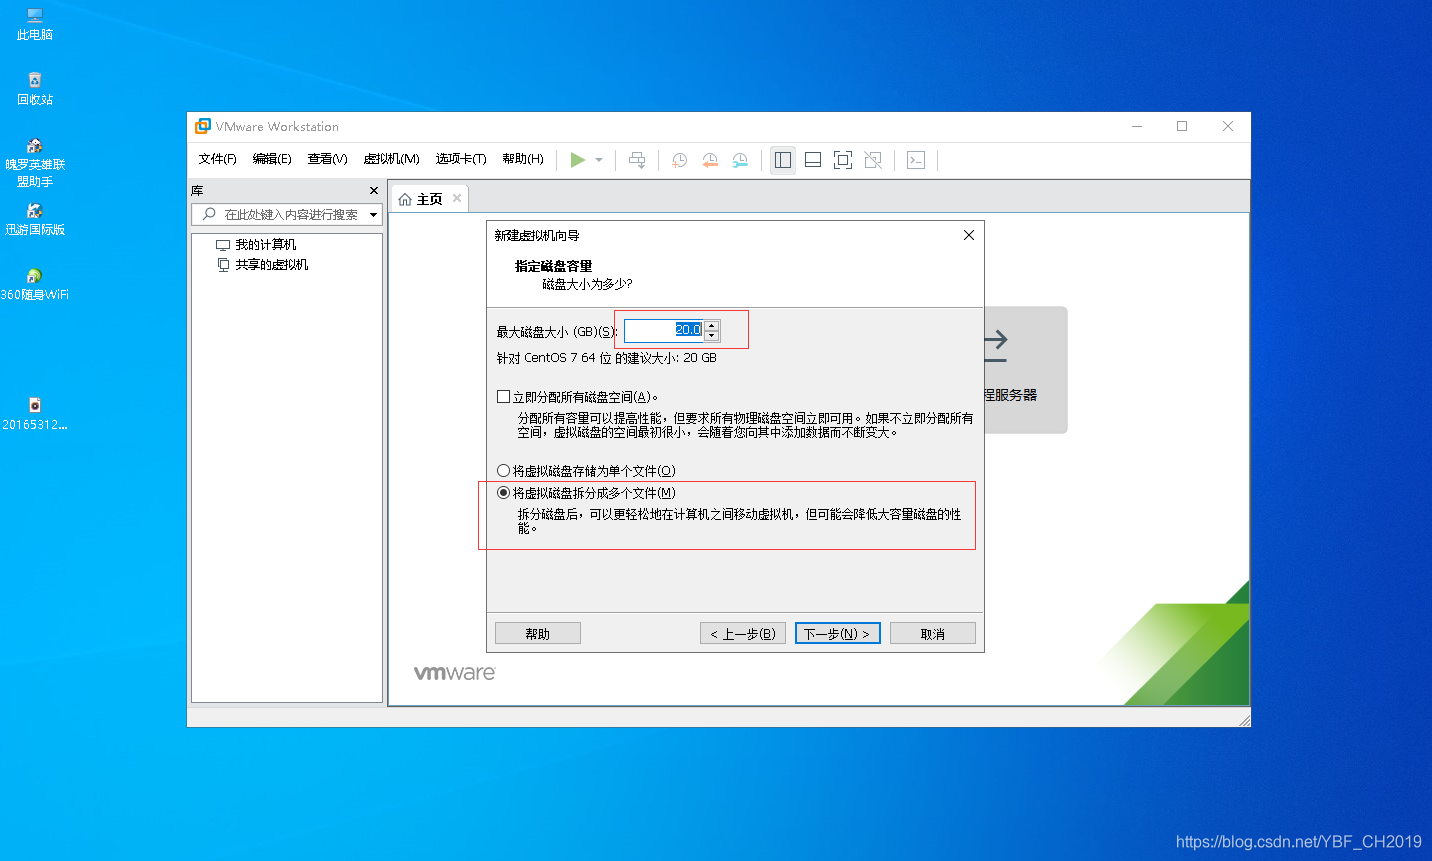The image size is (1432, 861).
Task: Click the send Ctrl+Alt+Del toolbar icon
Action: click(x=637, y=160)
